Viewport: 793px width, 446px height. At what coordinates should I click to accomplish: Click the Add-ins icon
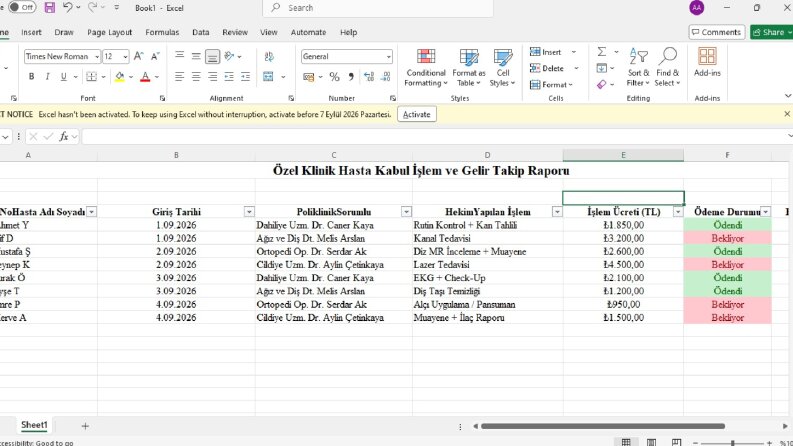707,62
